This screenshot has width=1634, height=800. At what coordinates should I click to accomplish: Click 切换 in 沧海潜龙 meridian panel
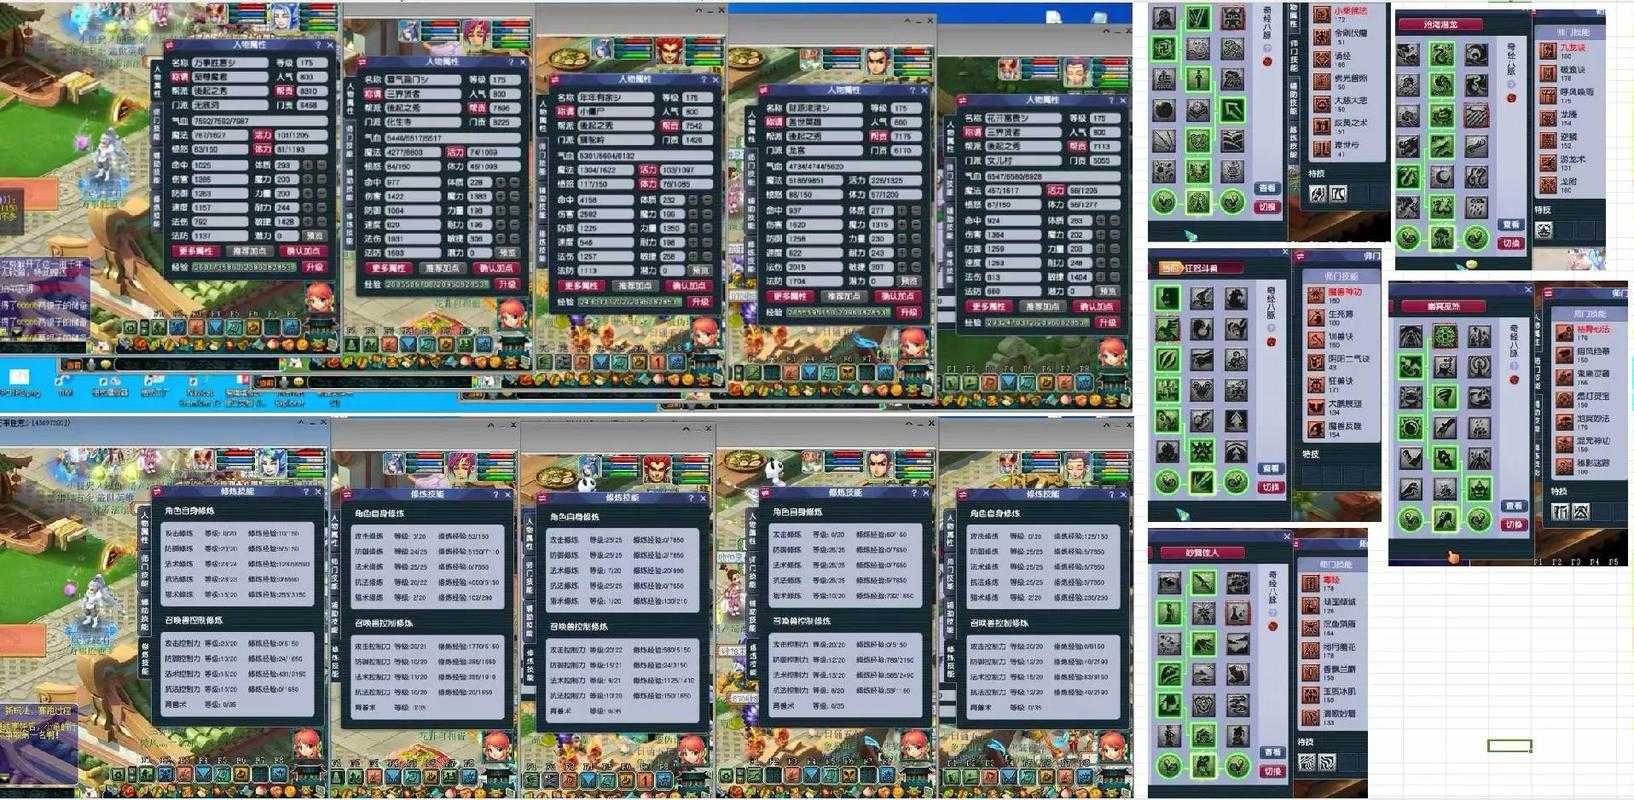[x=1511, y=243]
